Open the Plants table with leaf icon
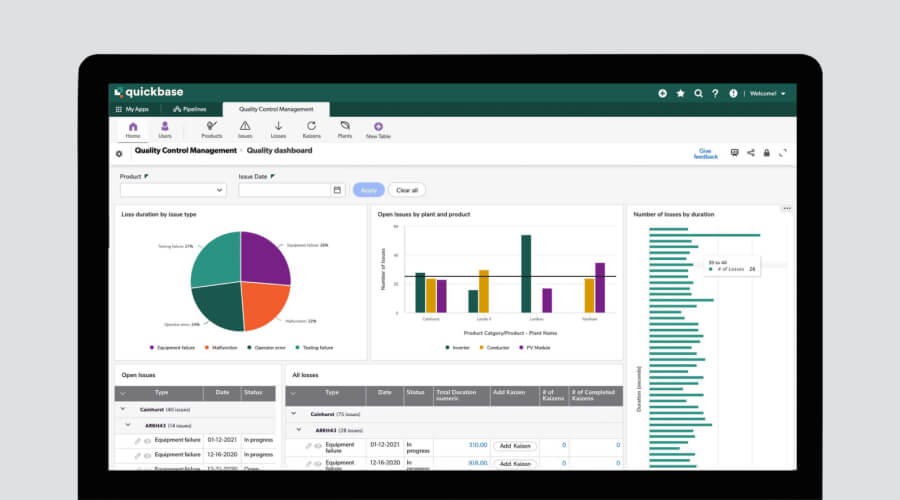 (344, 130)
